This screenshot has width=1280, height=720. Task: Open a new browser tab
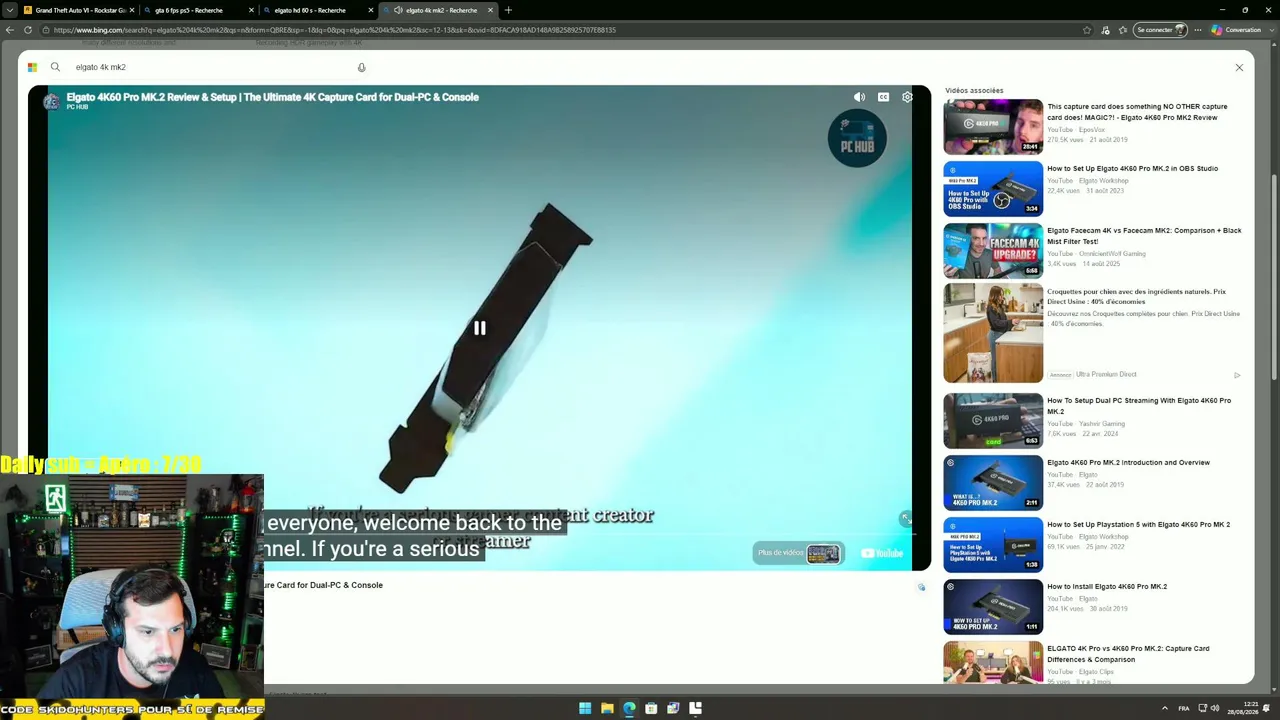coord(508,10)
